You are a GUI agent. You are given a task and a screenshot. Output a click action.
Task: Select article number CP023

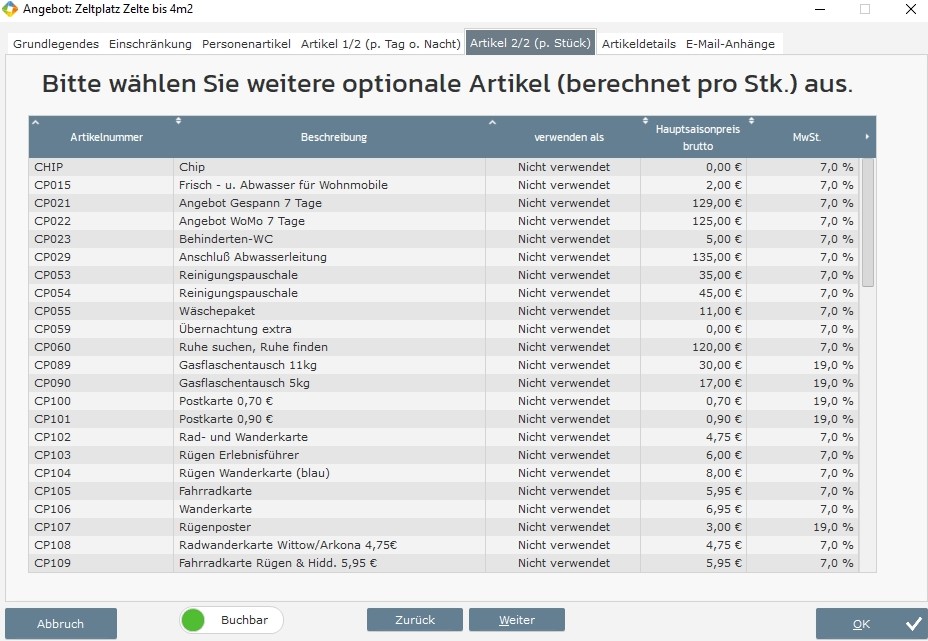101,239
